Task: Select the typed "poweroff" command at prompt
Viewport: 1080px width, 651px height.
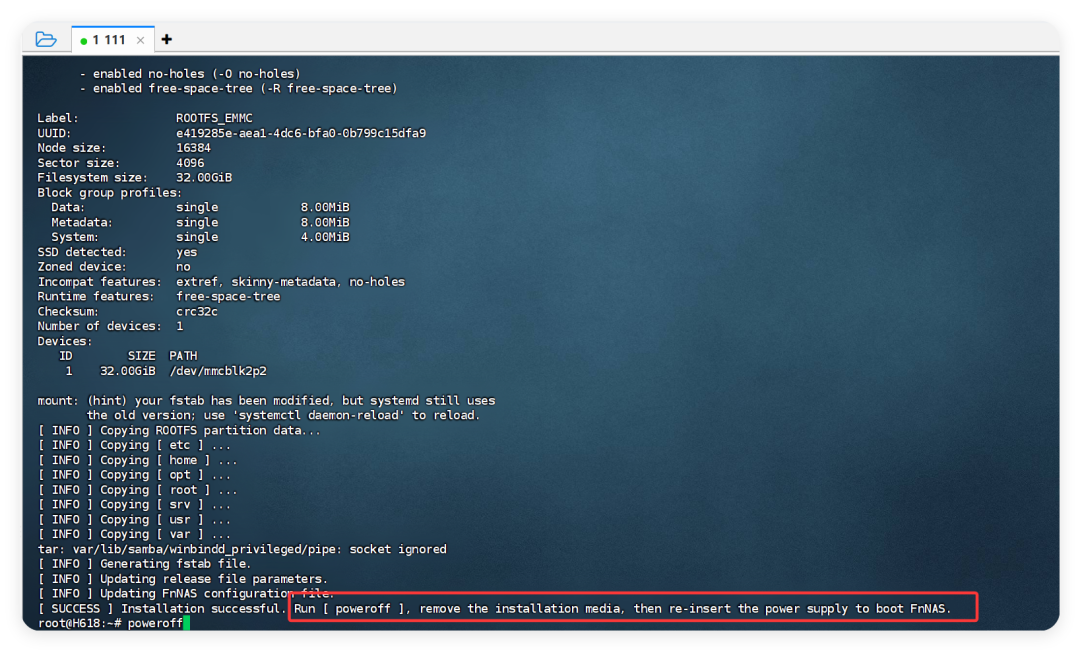Action: tap(155, 623)
